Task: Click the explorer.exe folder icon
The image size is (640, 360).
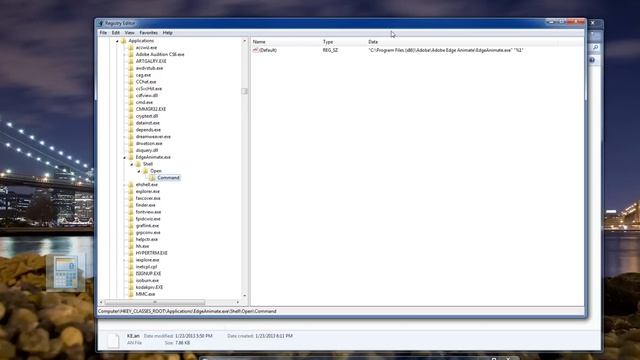Action: pos(131,191)
